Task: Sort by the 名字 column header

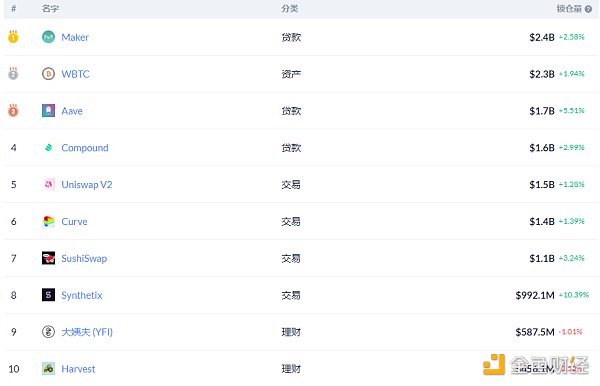Action: [x=50, y=8]
